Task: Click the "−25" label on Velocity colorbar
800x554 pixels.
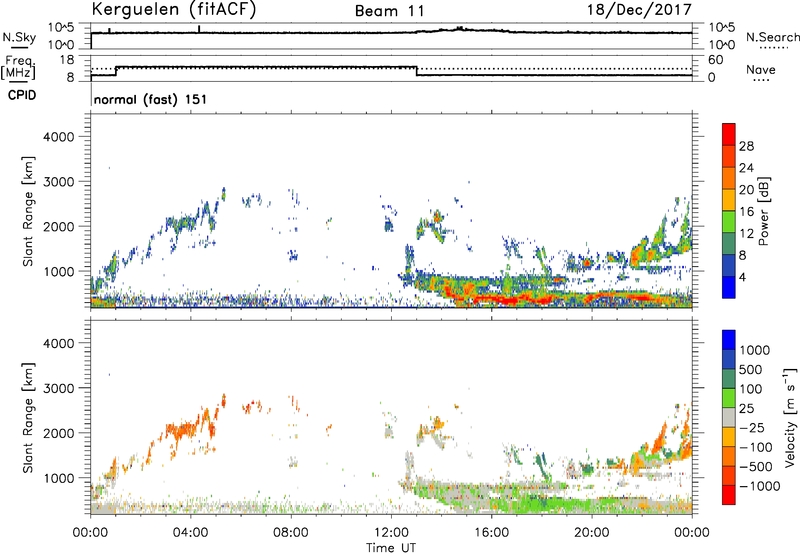Action: click(752, 427)
